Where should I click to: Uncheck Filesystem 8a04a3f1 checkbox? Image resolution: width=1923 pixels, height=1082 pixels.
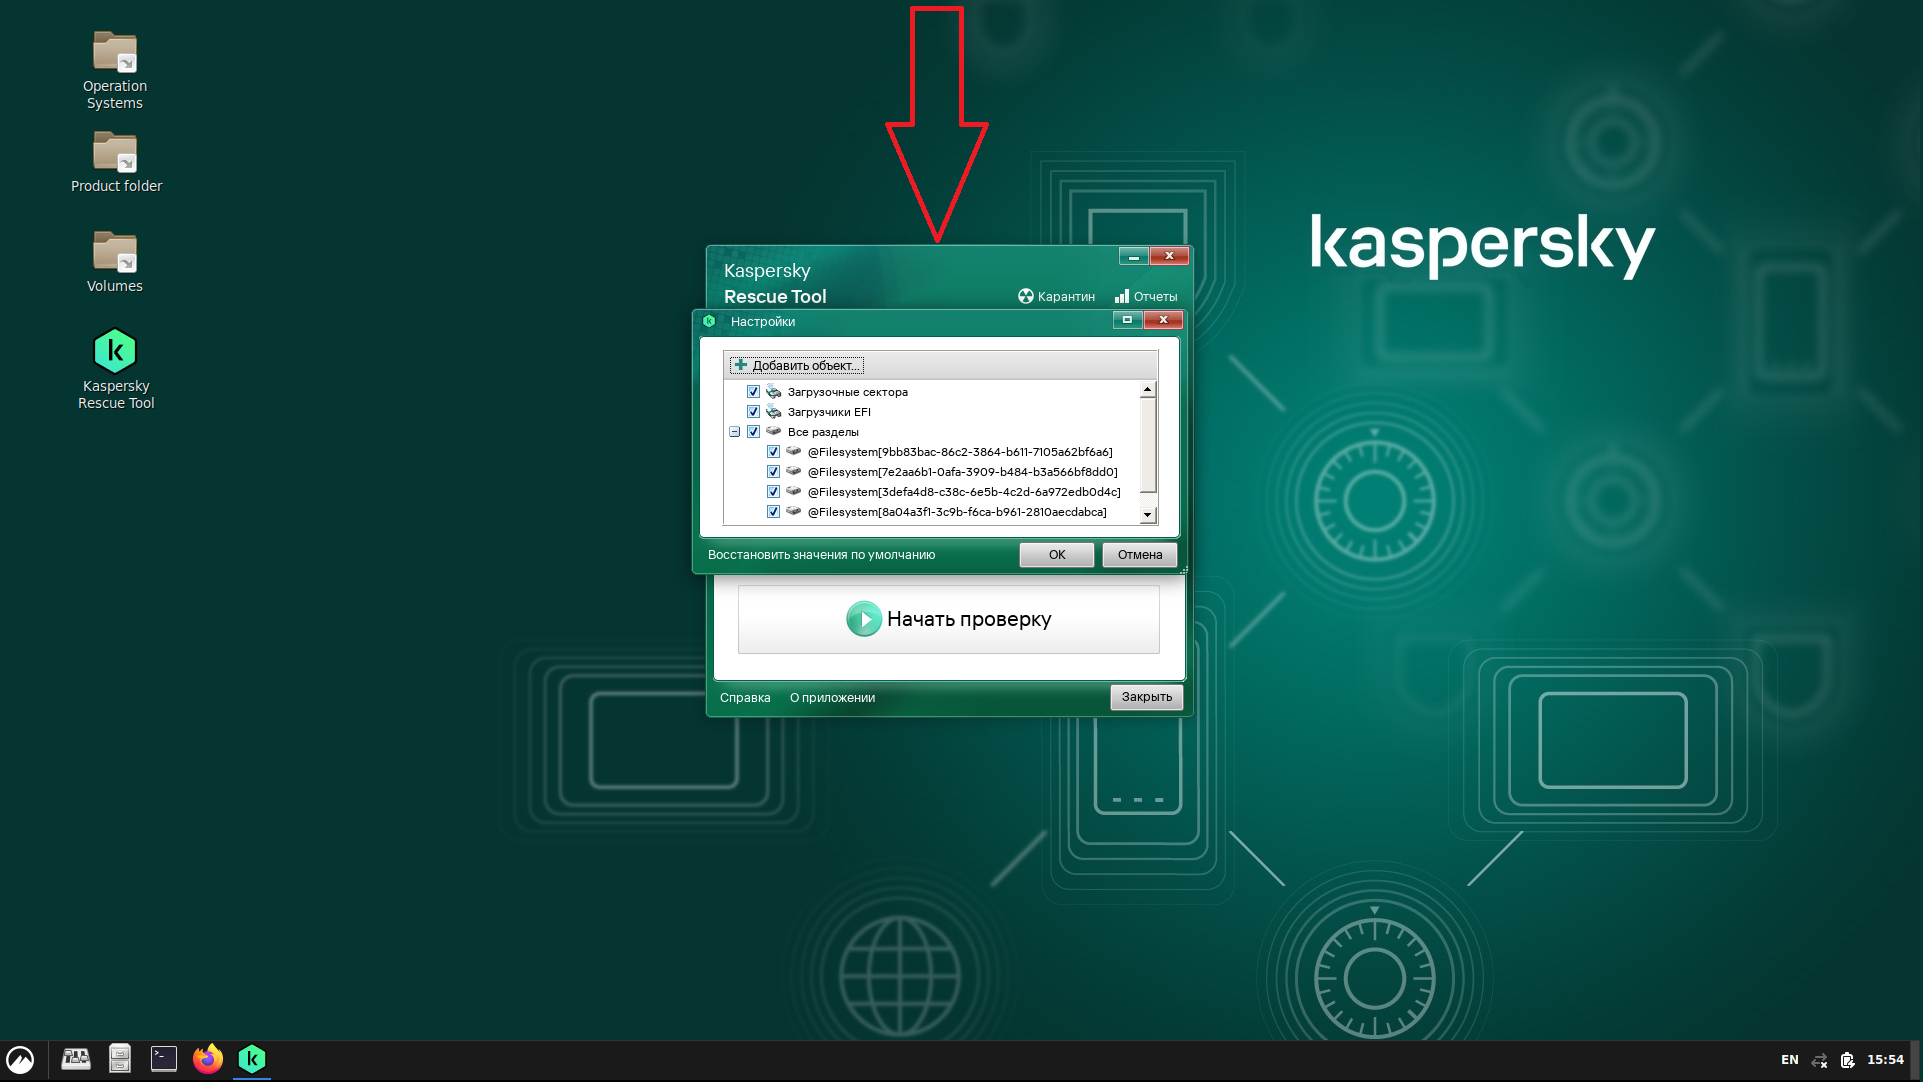[x=773, y=512]
